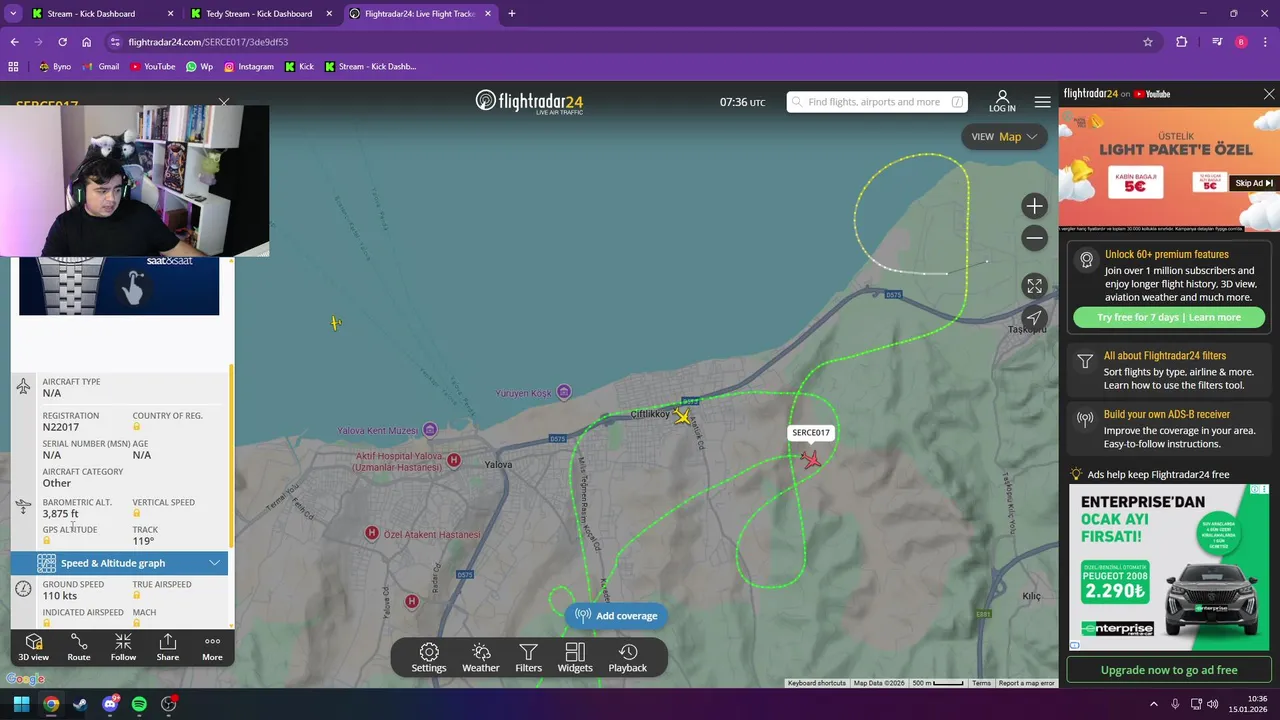The image size is (1280, 720).
Task: Switch to Tedy Stream - Kick Dashboard tab
Action: 258,14
